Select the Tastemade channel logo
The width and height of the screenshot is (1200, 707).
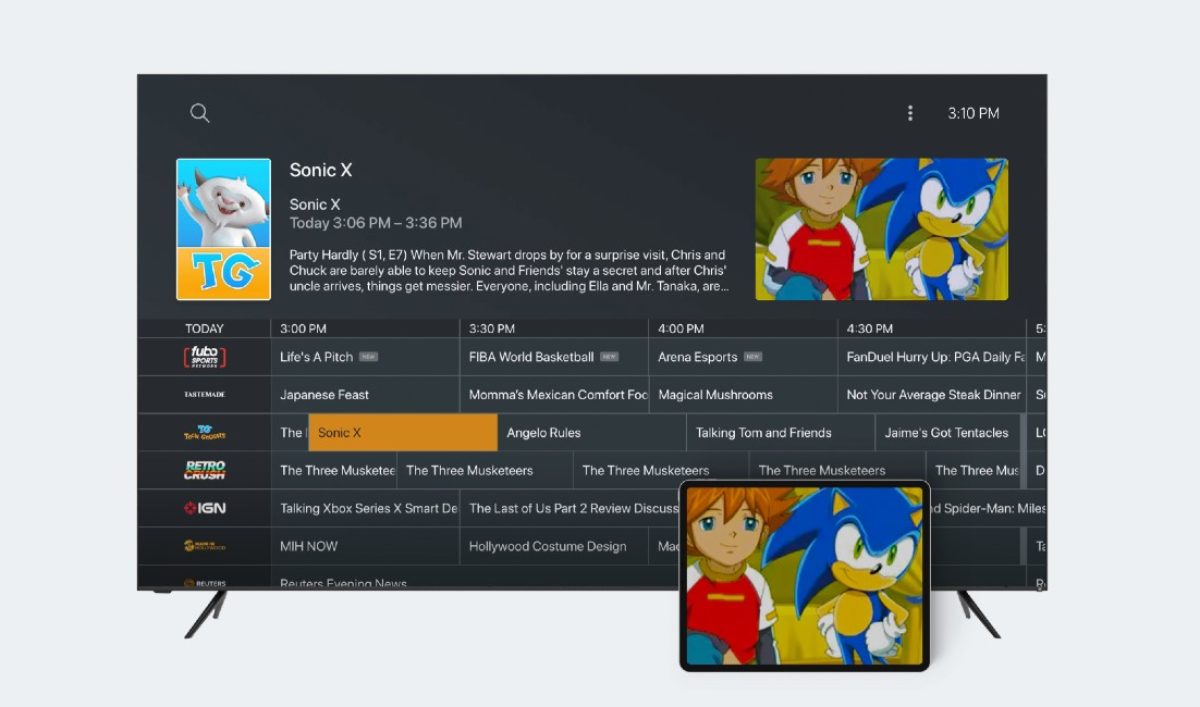point(204,395)
